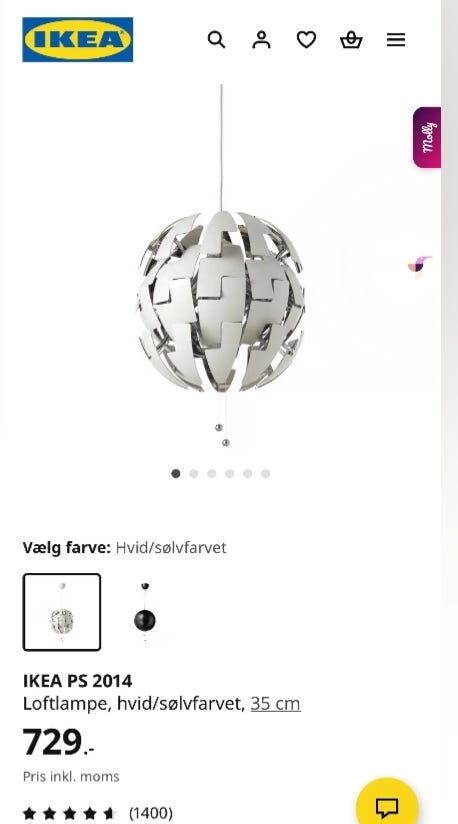The height and width of the screenshot is (824, 458).
Task: Open the Molly side tab
Action: 427,137
